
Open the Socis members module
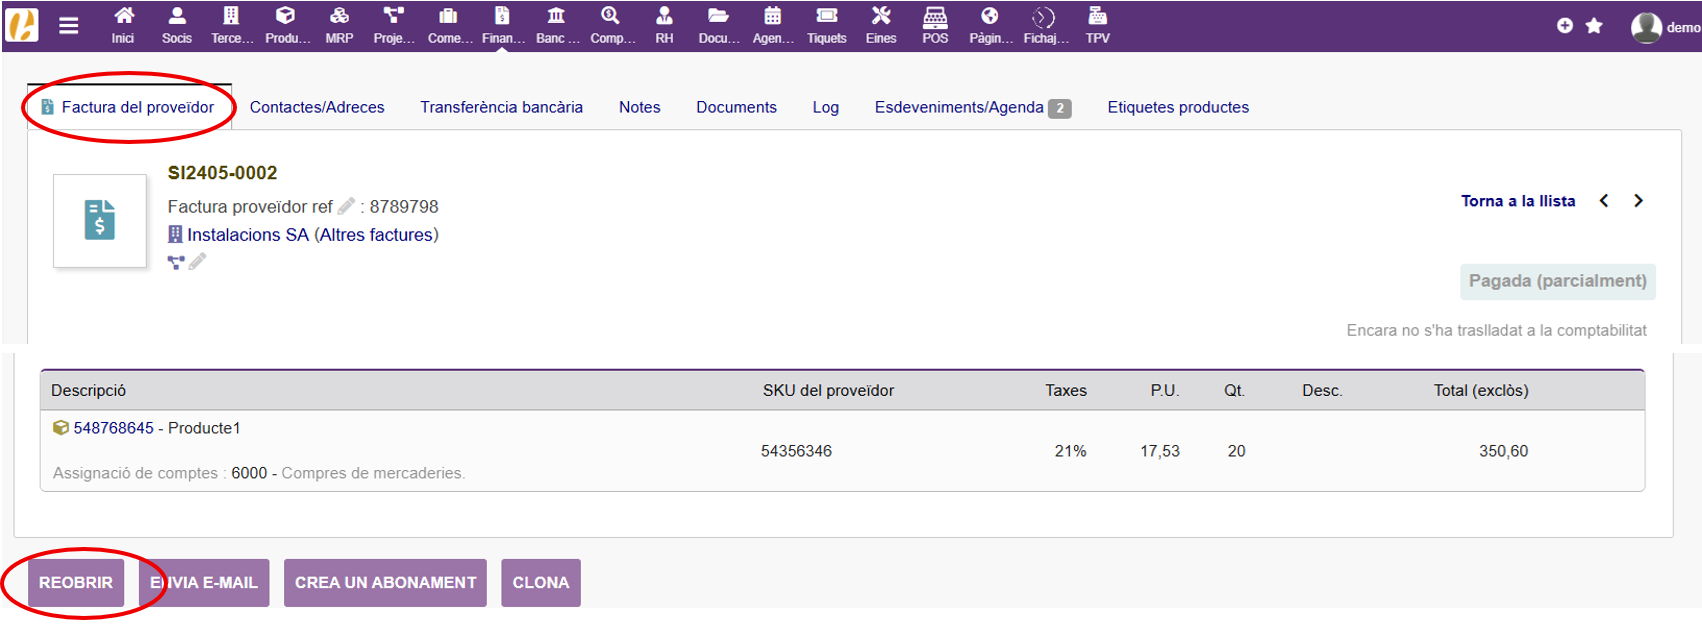(177, 25)
